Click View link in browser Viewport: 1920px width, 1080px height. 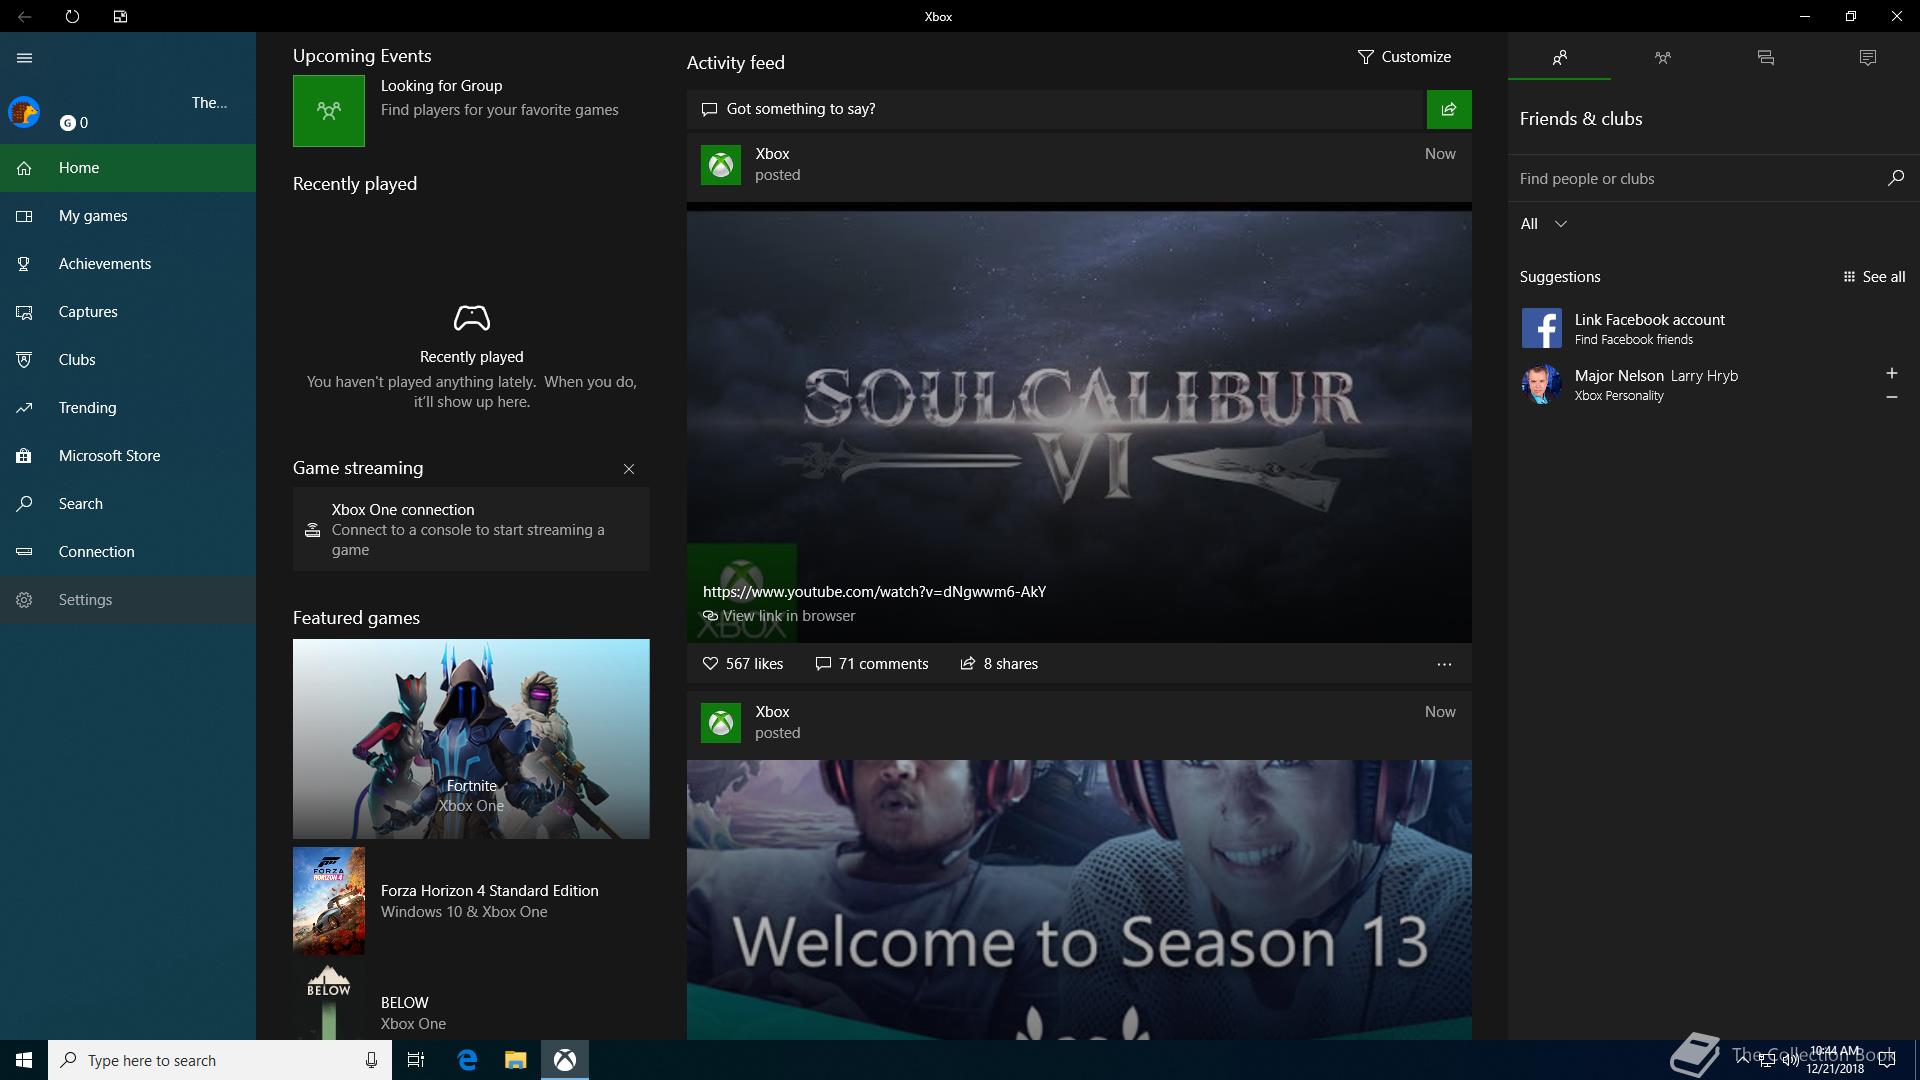pos(779,616)
